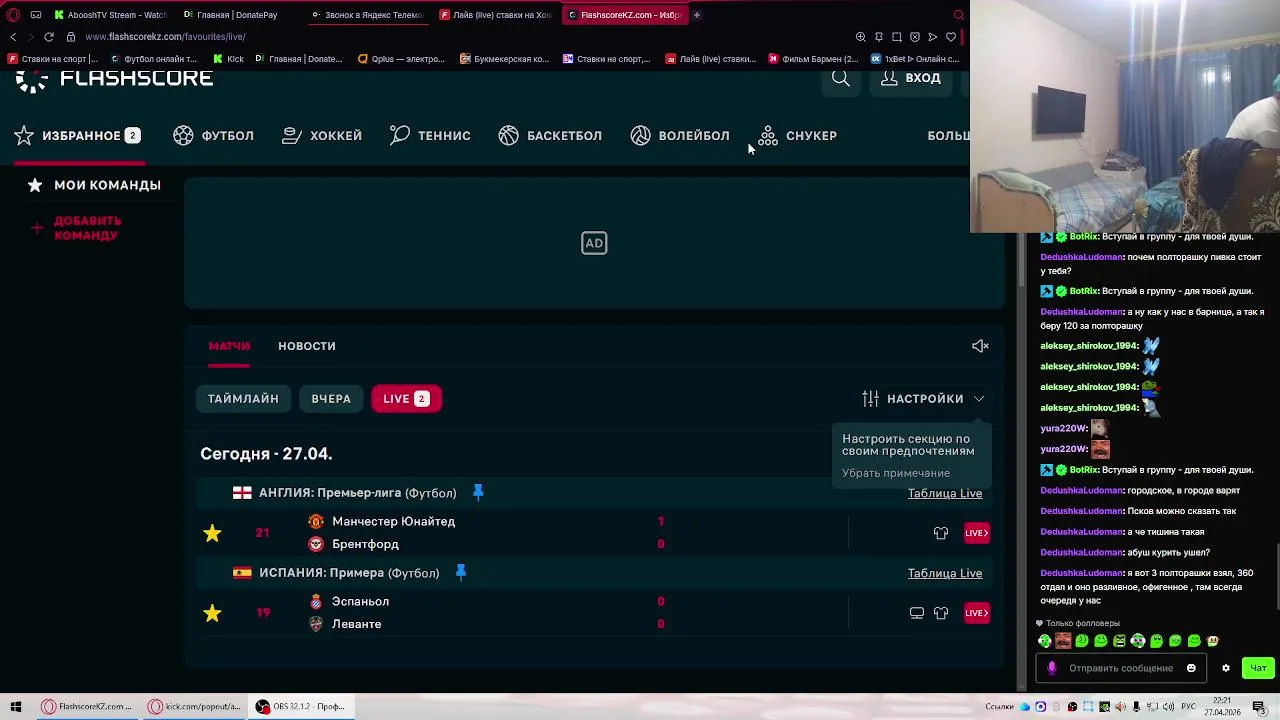Expand the НАСТРОЙКИ settings dropdown
Viewport: 1280px width, 720px height.
tap(923, 399)
